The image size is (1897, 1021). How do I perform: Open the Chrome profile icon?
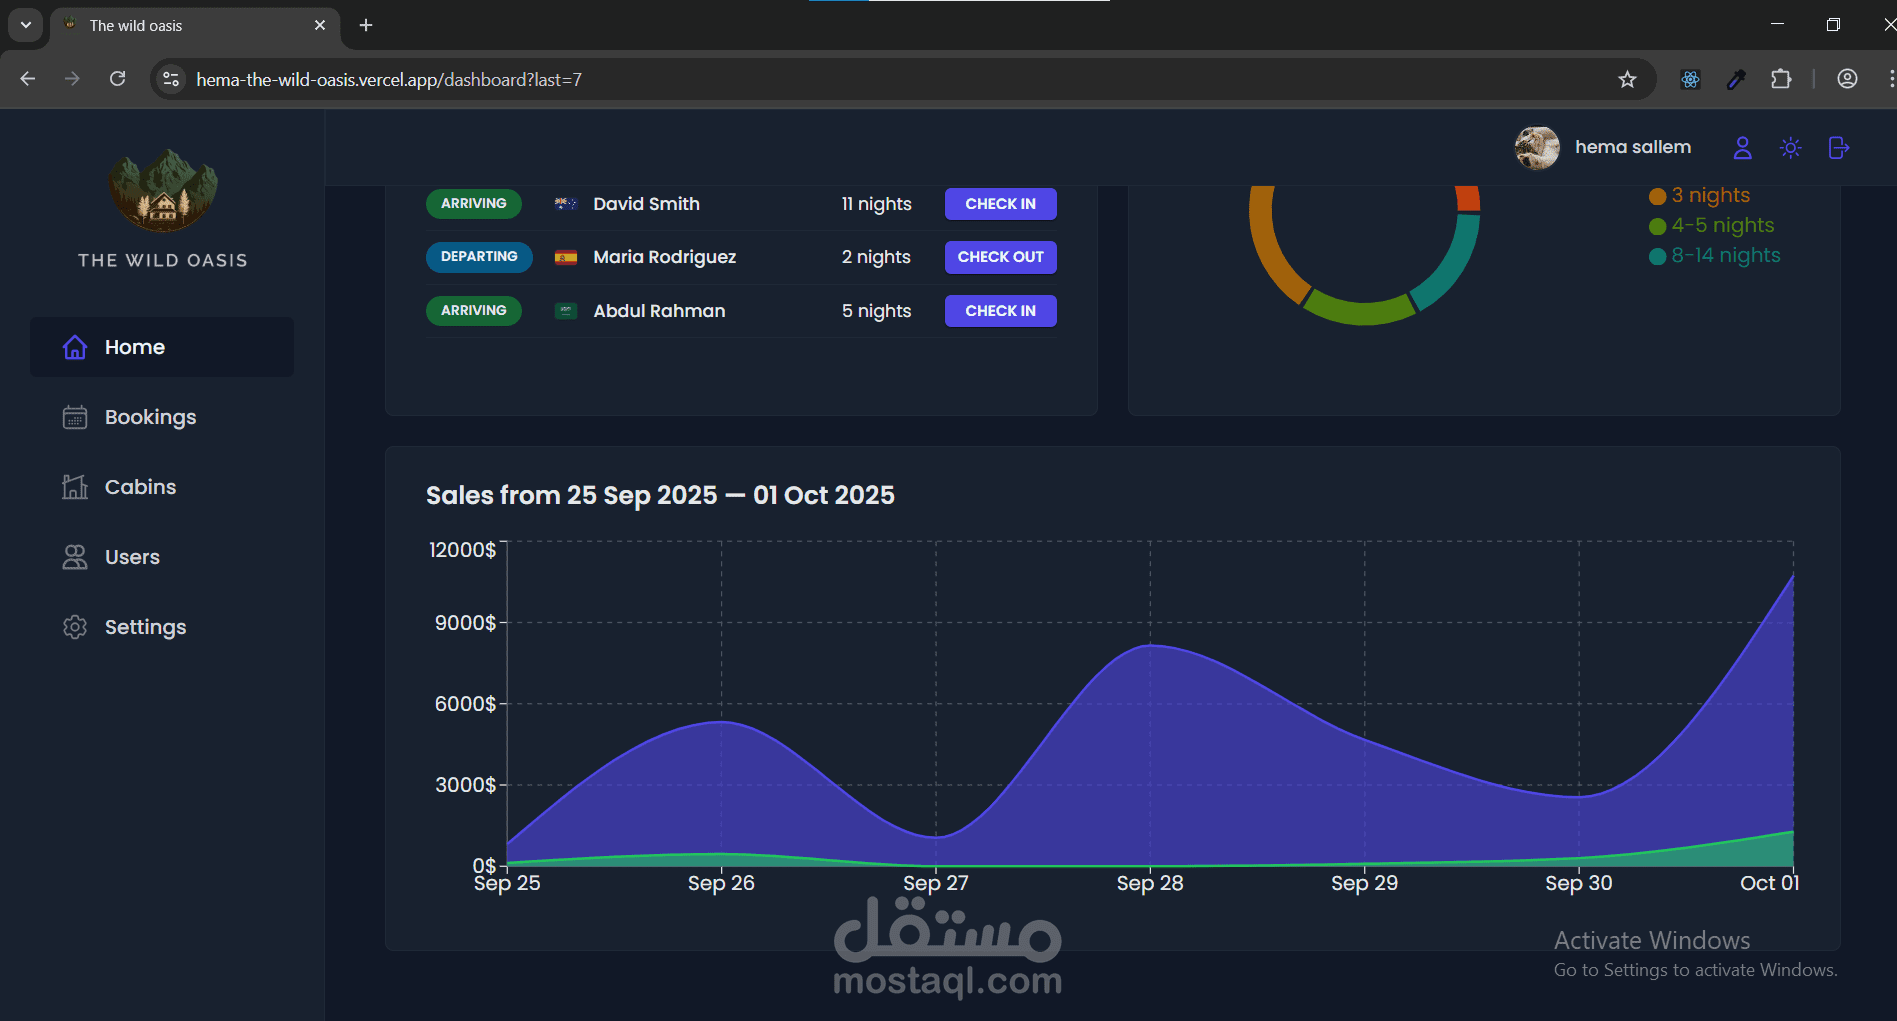(1847, 79)
